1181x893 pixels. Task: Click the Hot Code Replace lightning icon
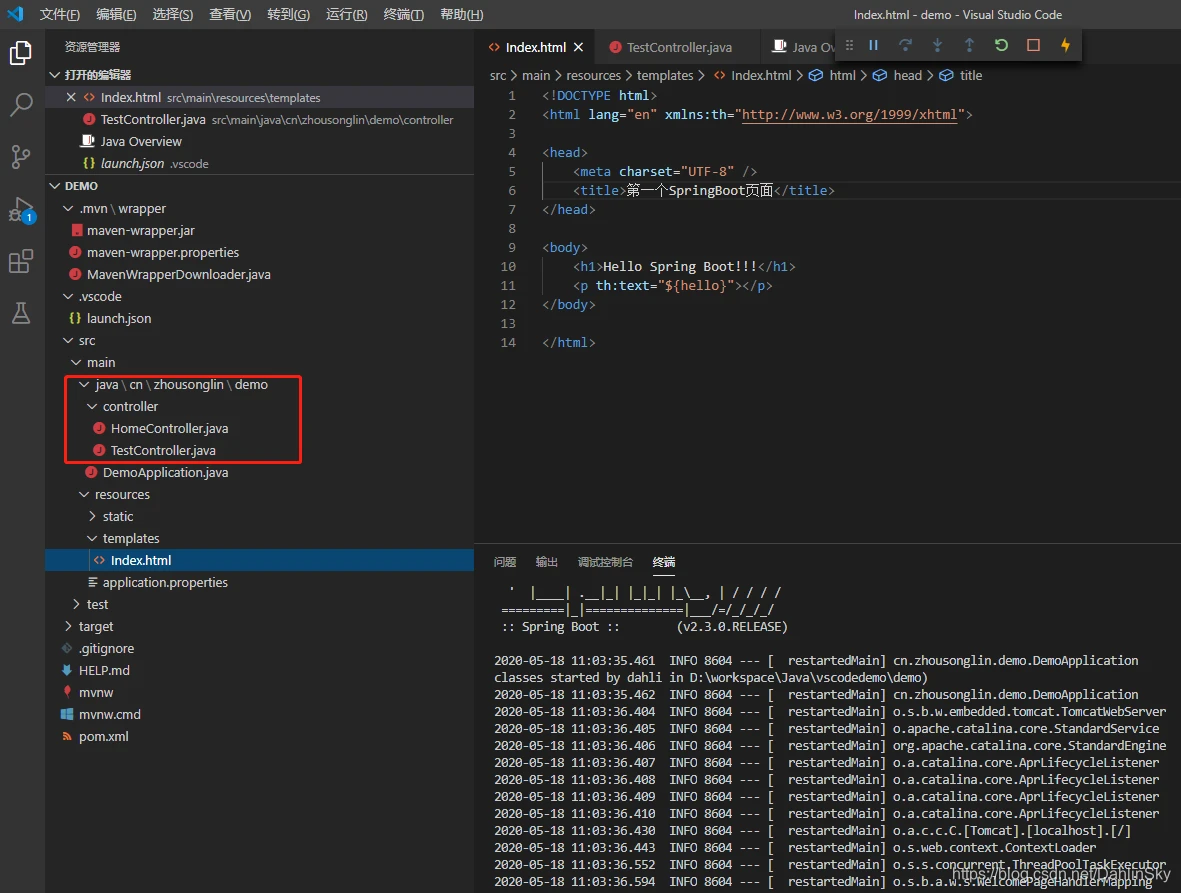1065,45
